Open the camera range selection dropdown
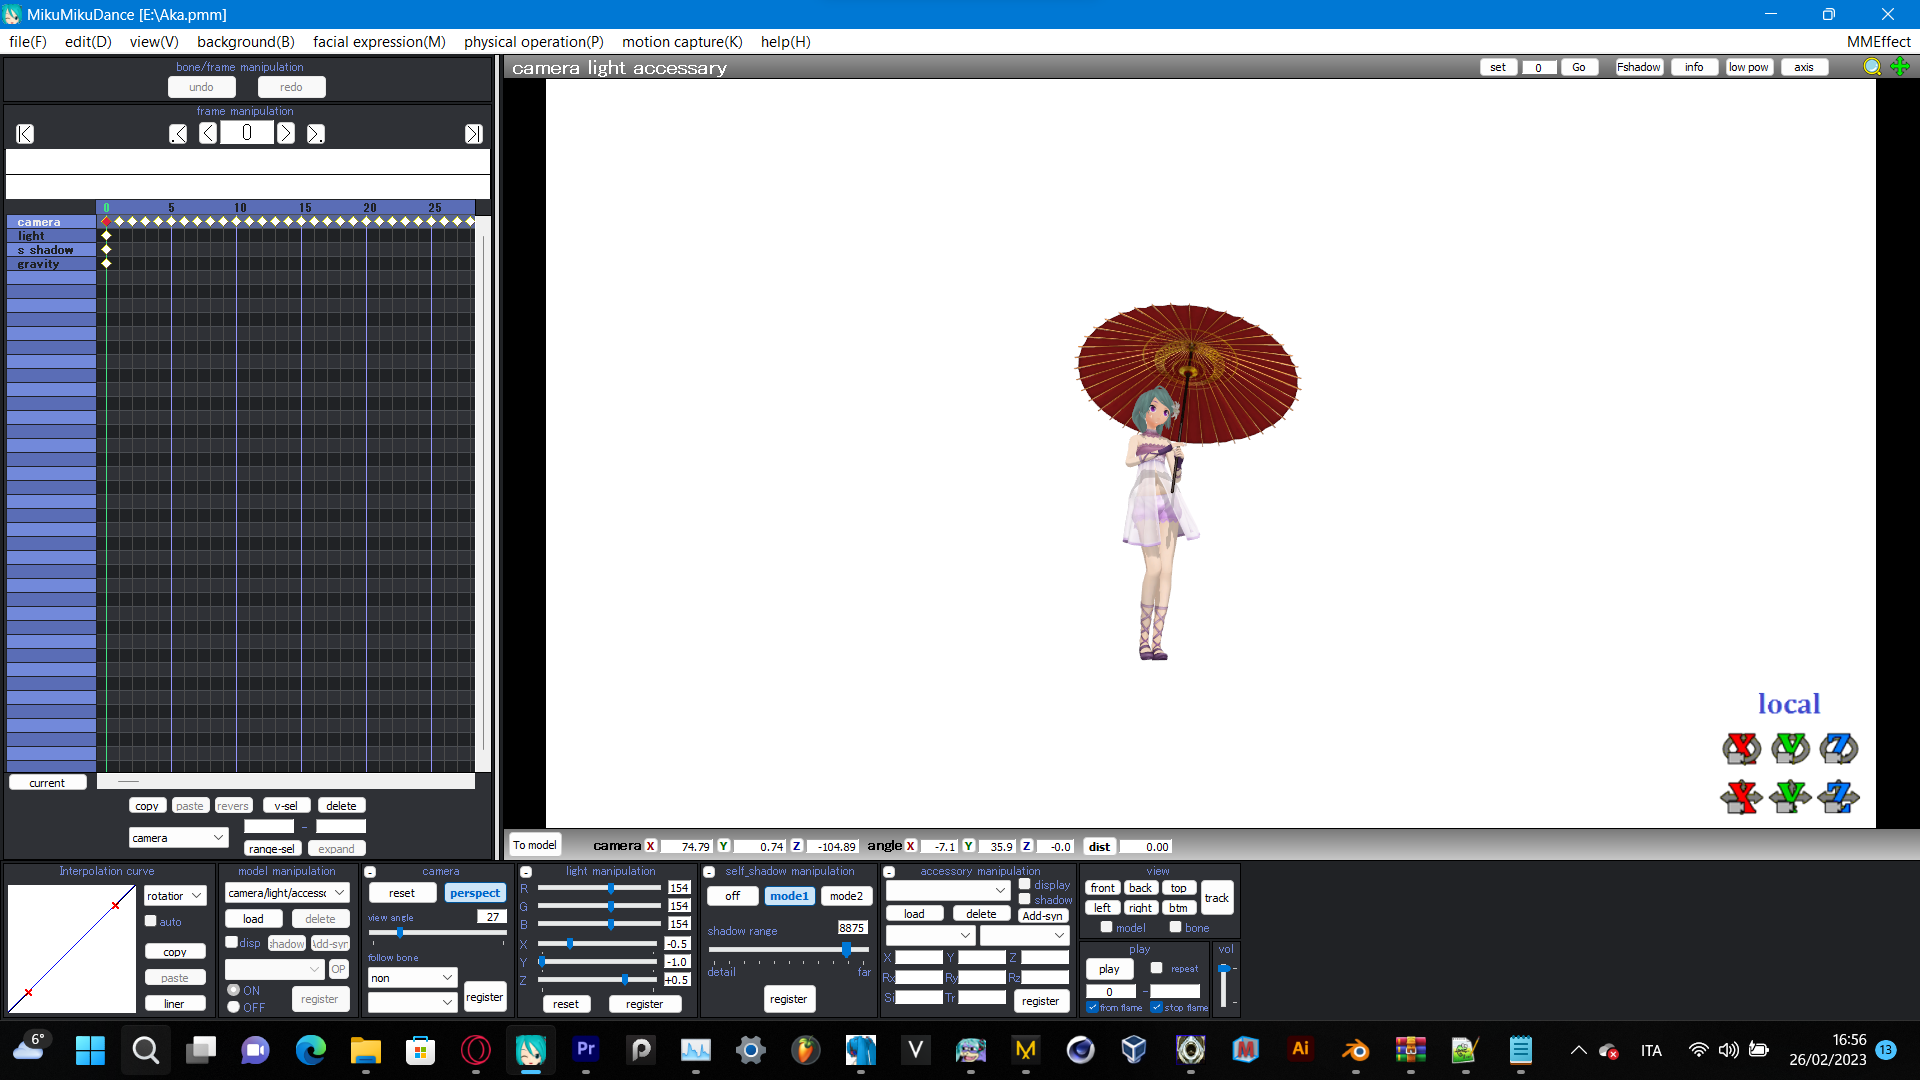 [x=178, y=838]
